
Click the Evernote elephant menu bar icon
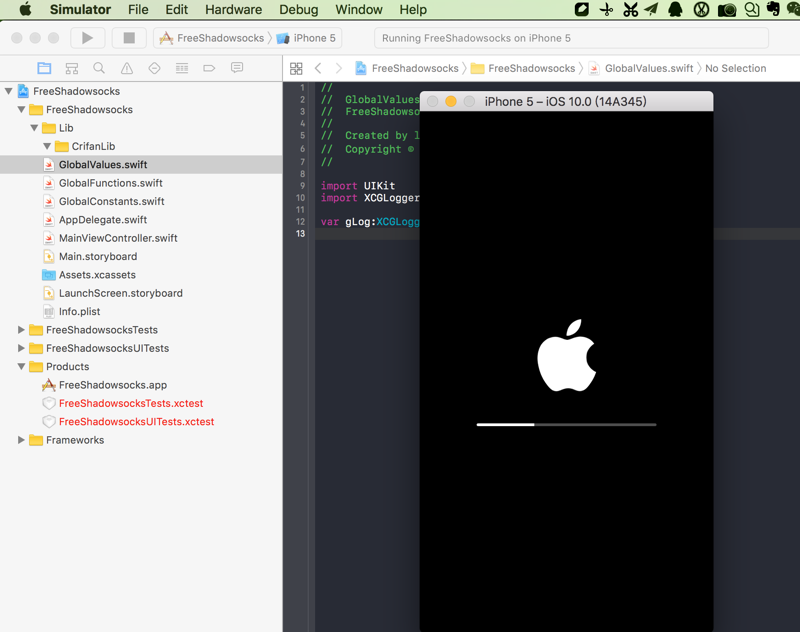pyautogui.click(x=773, y=9)
